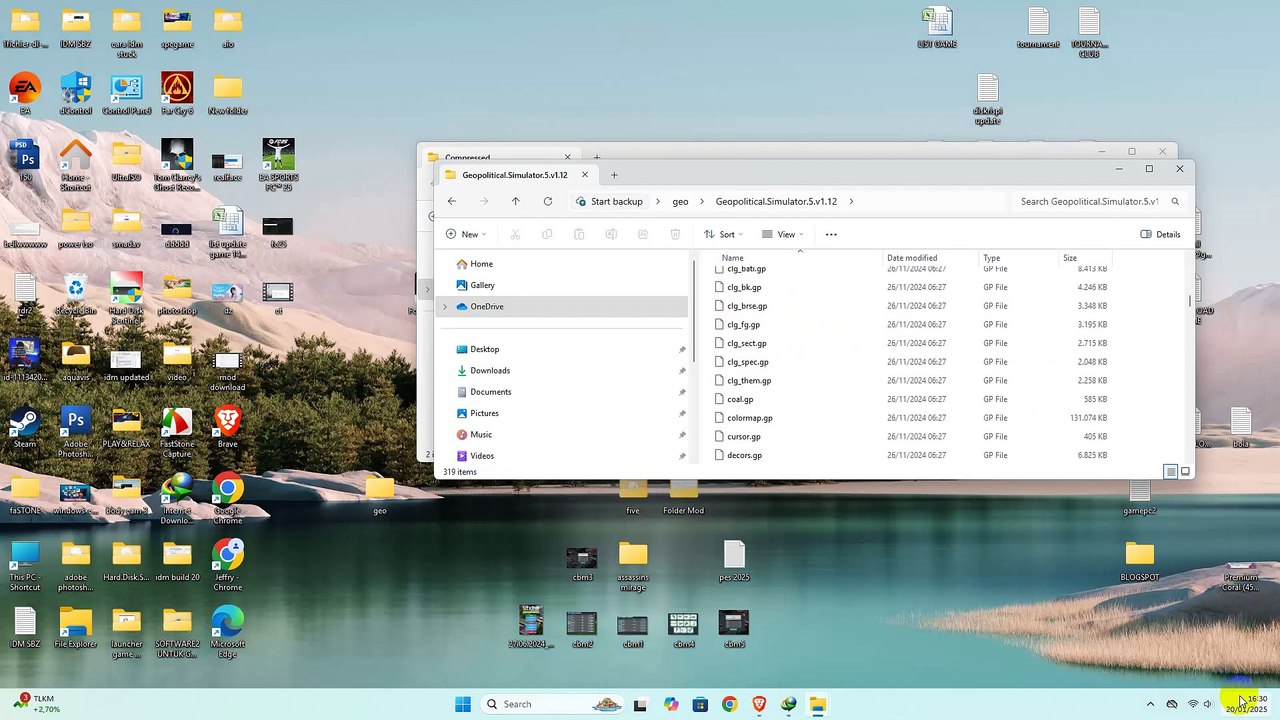
Task: Sort by Date modified column header
Action: click(x=930, y=258)
